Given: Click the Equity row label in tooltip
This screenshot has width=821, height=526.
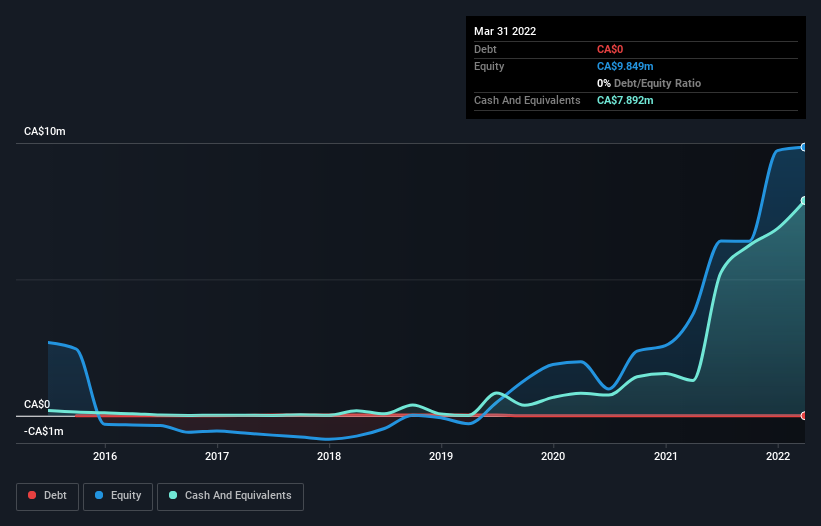Looking at the screenshot, I should coord(489,66).
